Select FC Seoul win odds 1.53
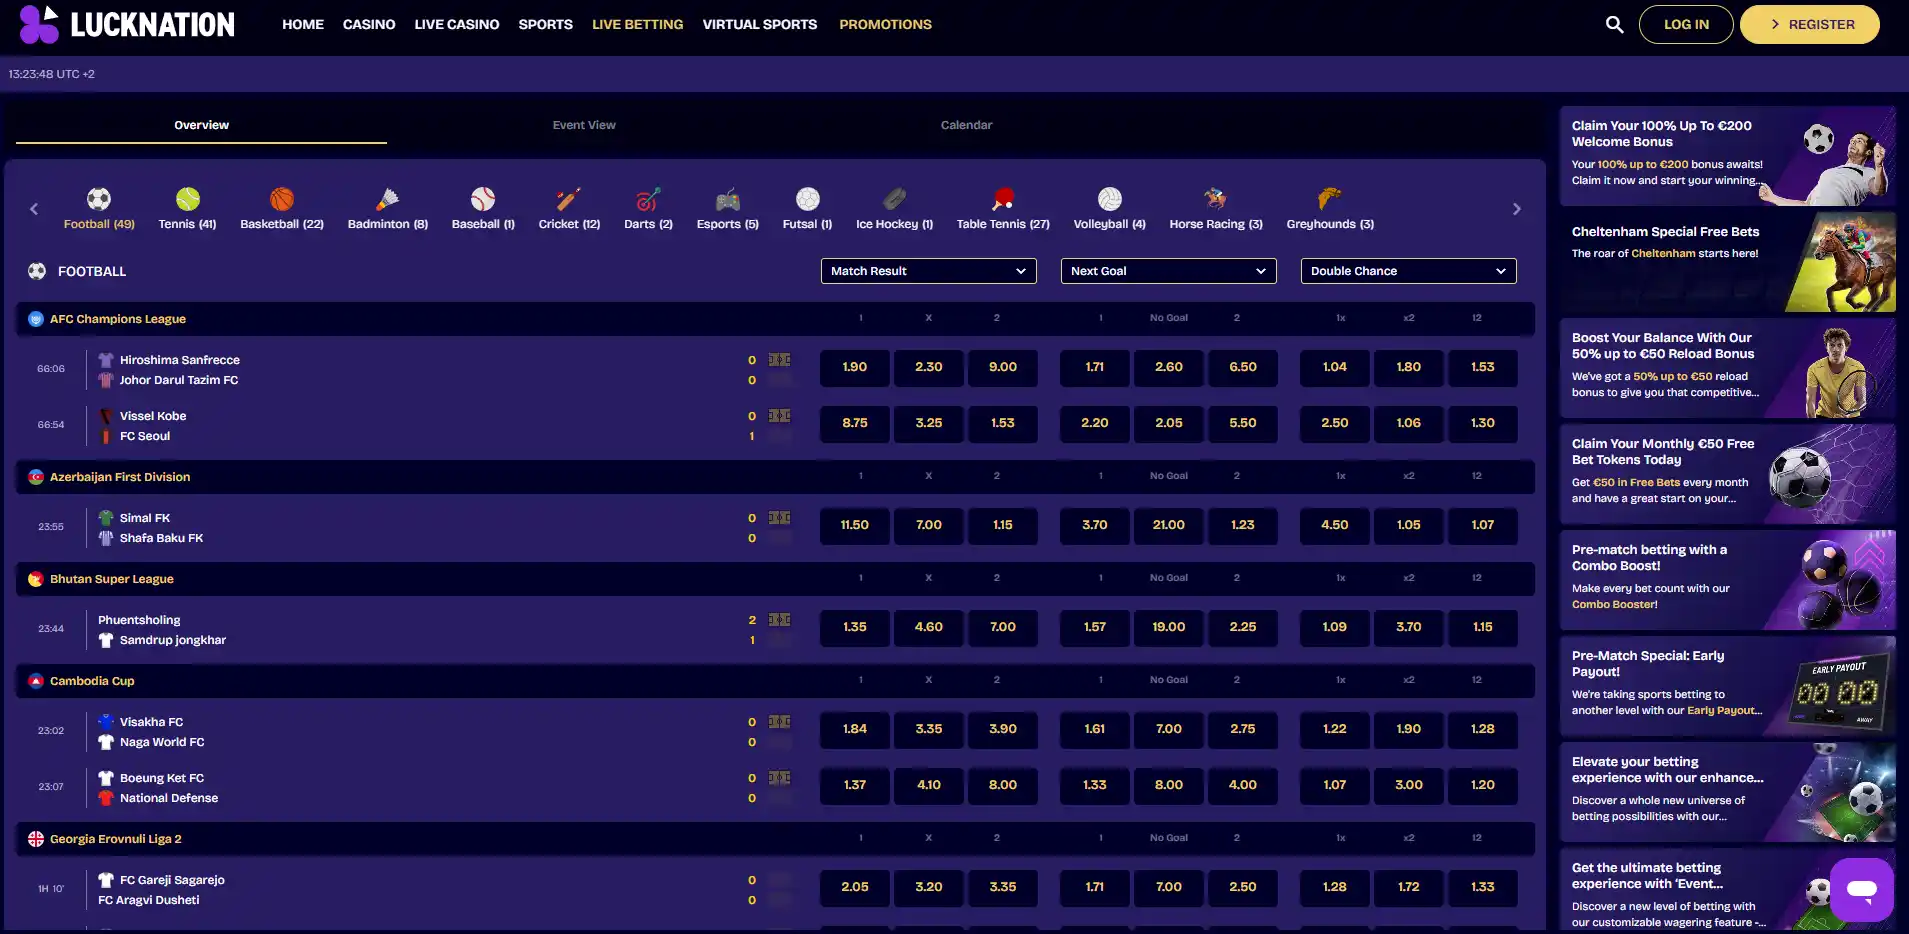Viewport: 1909px width, 934px height. click(x=1003, y=423)
